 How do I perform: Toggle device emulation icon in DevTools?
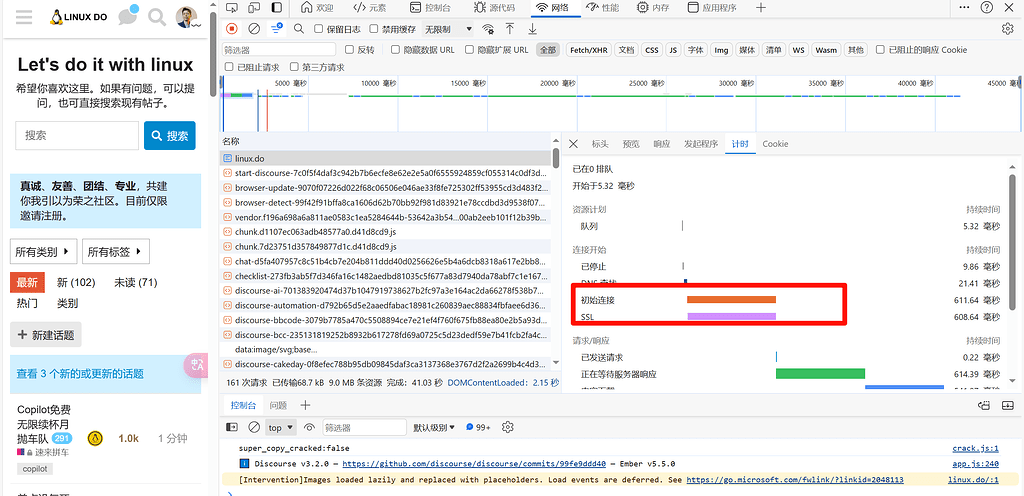(x=254, y=8)
